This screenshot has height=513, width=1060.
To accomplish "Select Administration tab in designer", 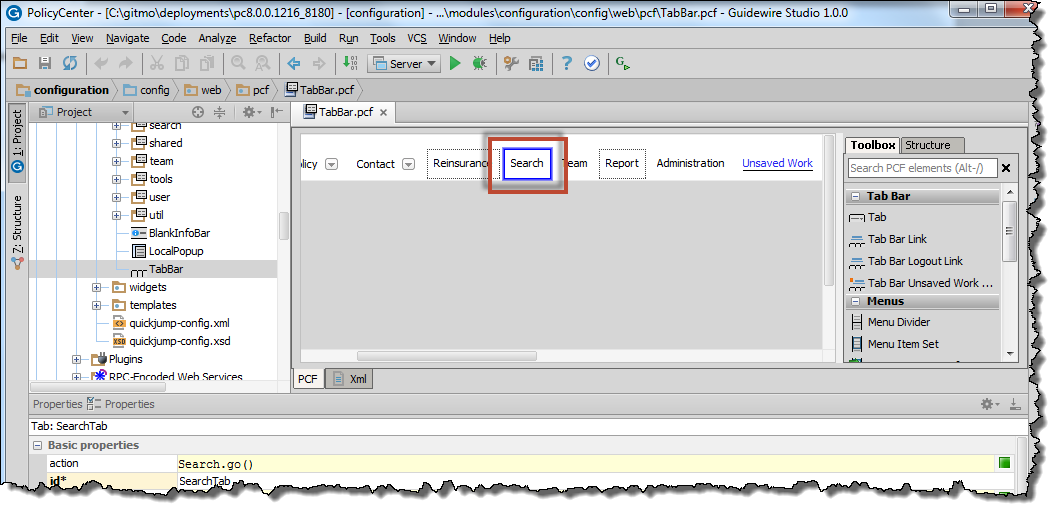I will pyautogui.click(x=690, y=163).
